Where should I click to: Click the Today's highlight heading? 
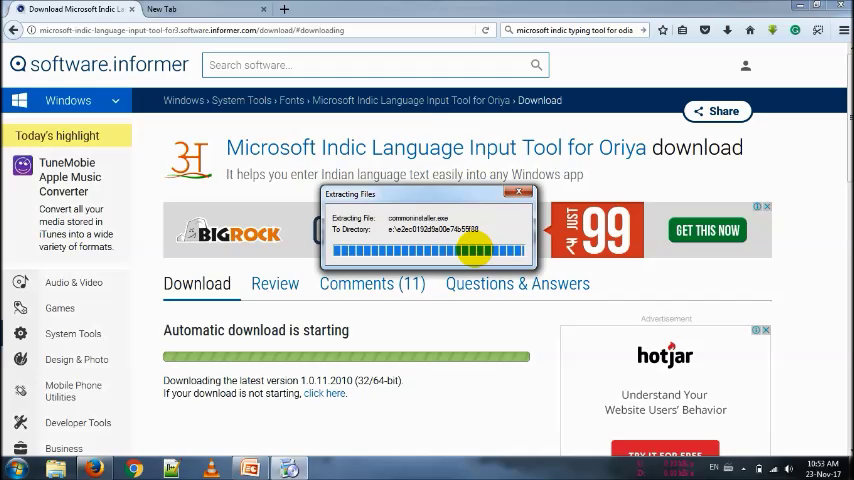point(57,136)
